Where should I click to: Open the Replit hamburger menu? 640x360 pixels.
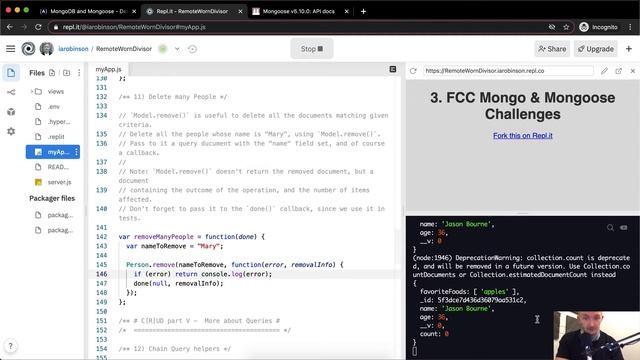[x=11, y=49]
